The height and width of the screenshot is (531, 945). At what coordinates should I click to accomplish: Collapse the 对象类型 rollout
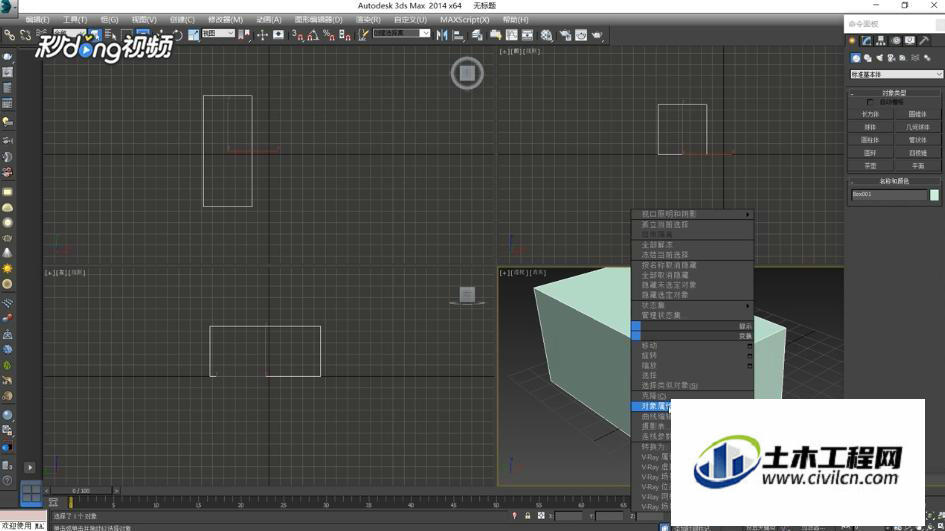894,93
